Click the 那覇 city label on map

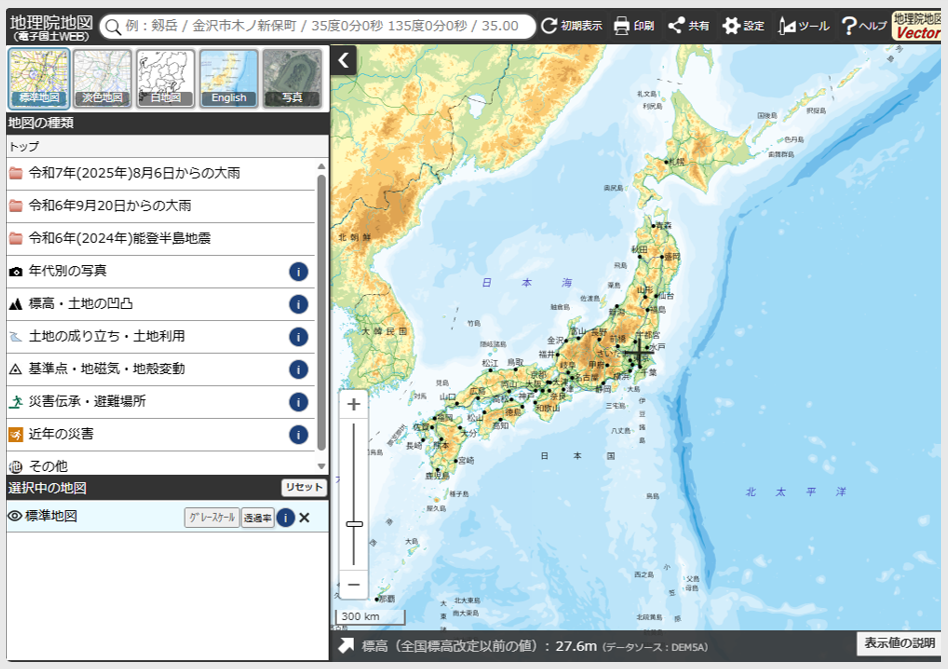coord(387,598)
